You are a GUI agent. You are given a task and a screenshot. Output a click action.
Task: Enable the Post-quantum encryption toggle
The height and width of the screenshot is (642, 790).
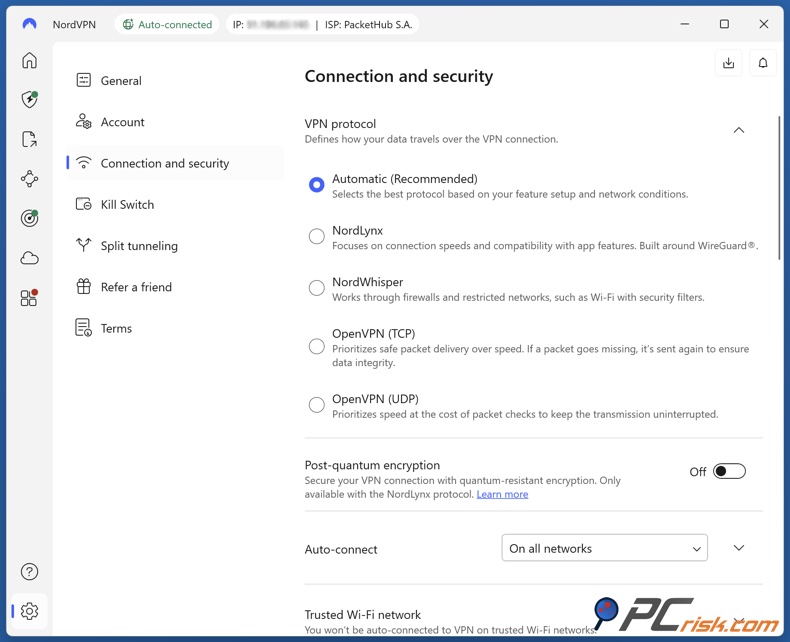tap(729, 472)
